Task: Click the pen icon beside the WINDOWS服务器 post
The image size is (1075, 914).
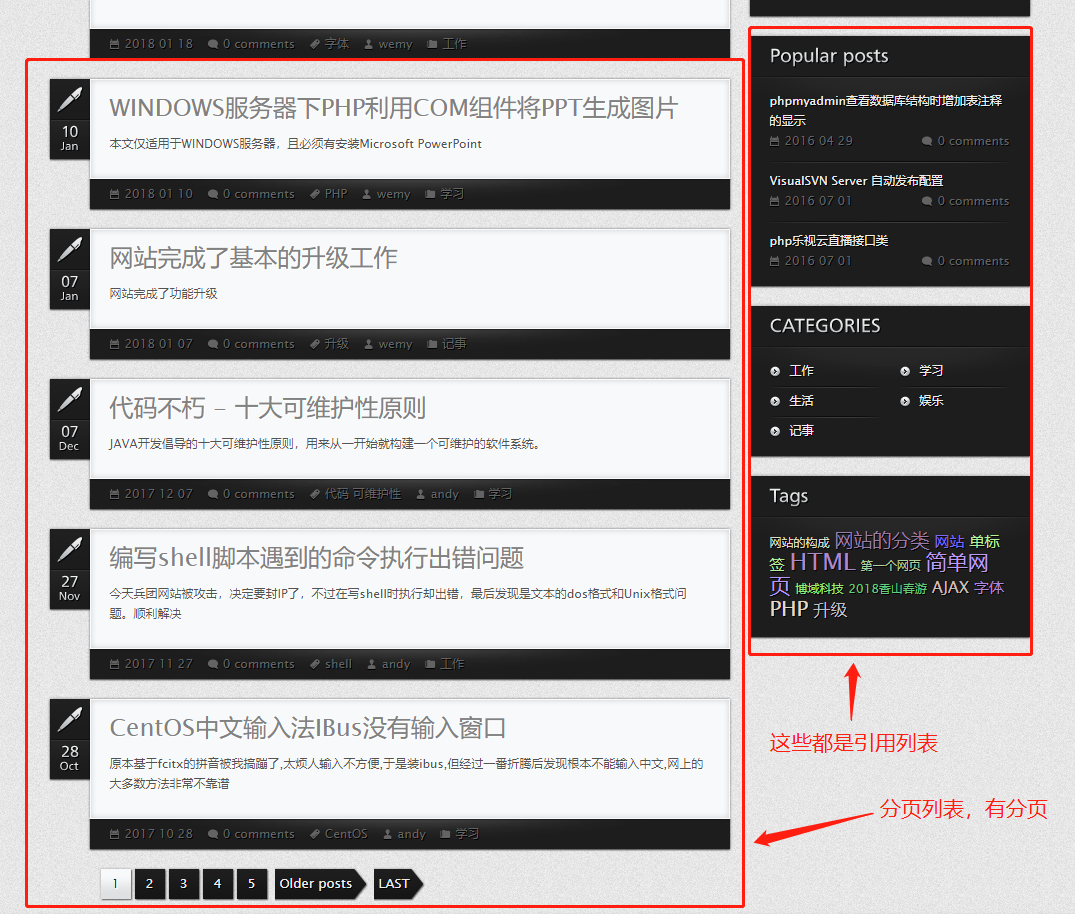Action: point(69,99)
